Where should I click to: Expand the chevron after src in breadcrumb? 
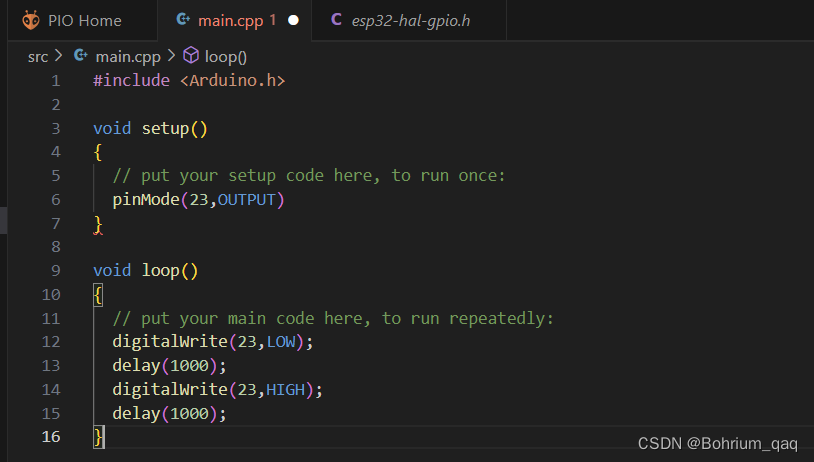pyautogui.click(x=58, y=55)
